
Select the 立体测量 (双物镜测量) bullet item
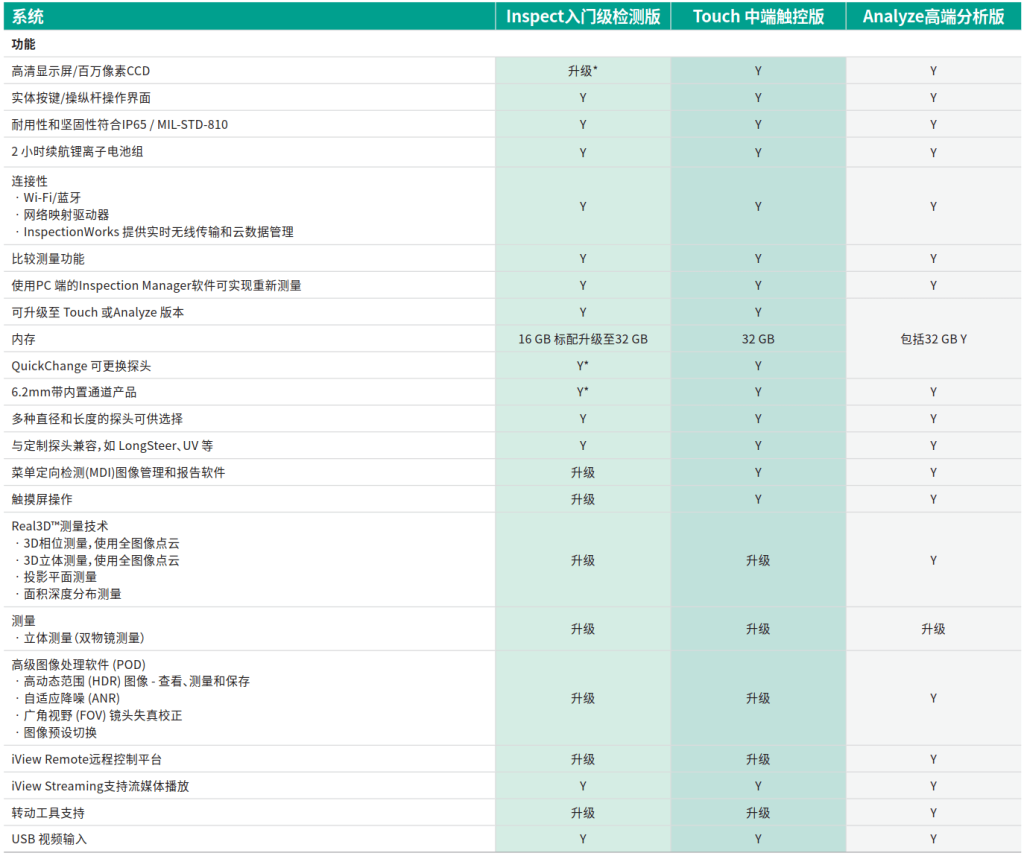84,638
